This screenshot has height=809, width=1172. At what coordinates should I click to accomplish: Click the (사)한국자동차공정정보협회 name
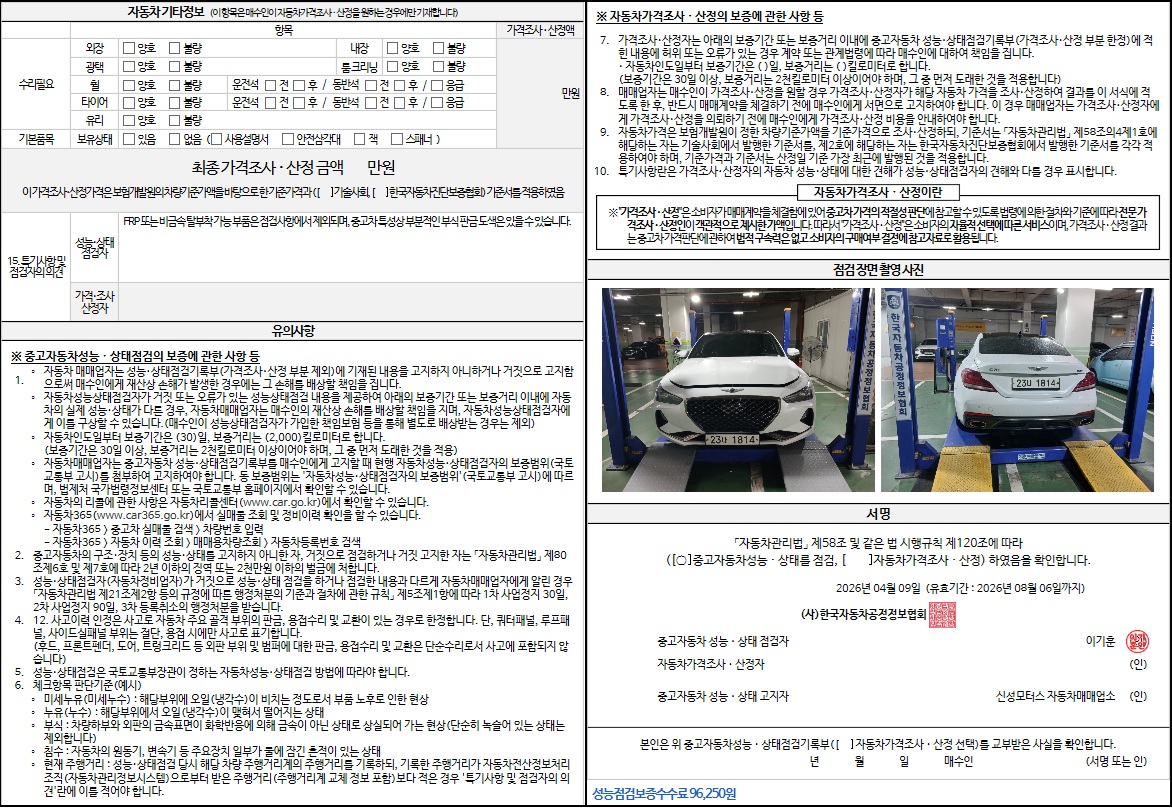pos(863,615)
